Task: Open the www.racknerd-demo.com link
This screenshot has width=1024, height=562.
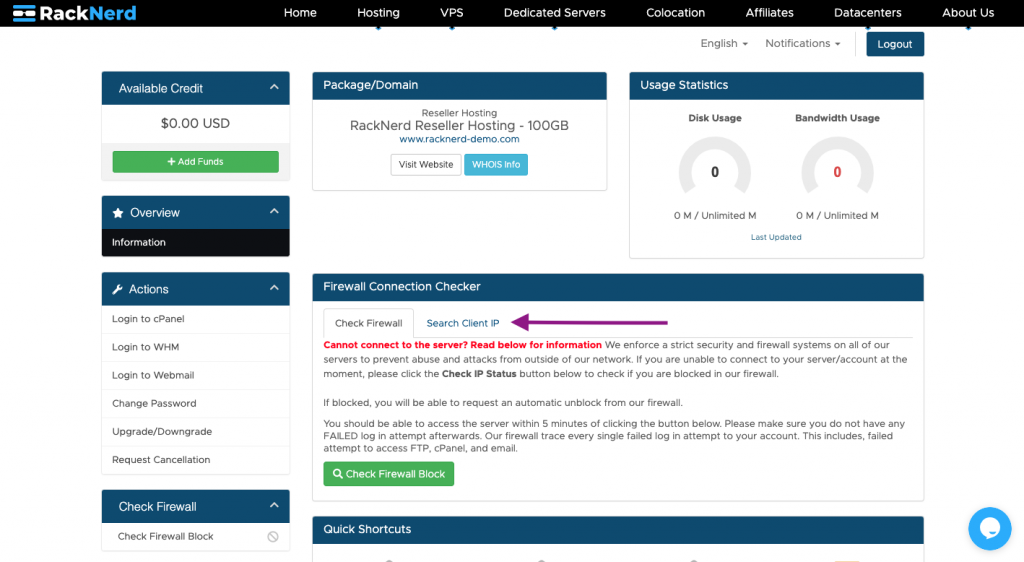Action: point(459,139)
